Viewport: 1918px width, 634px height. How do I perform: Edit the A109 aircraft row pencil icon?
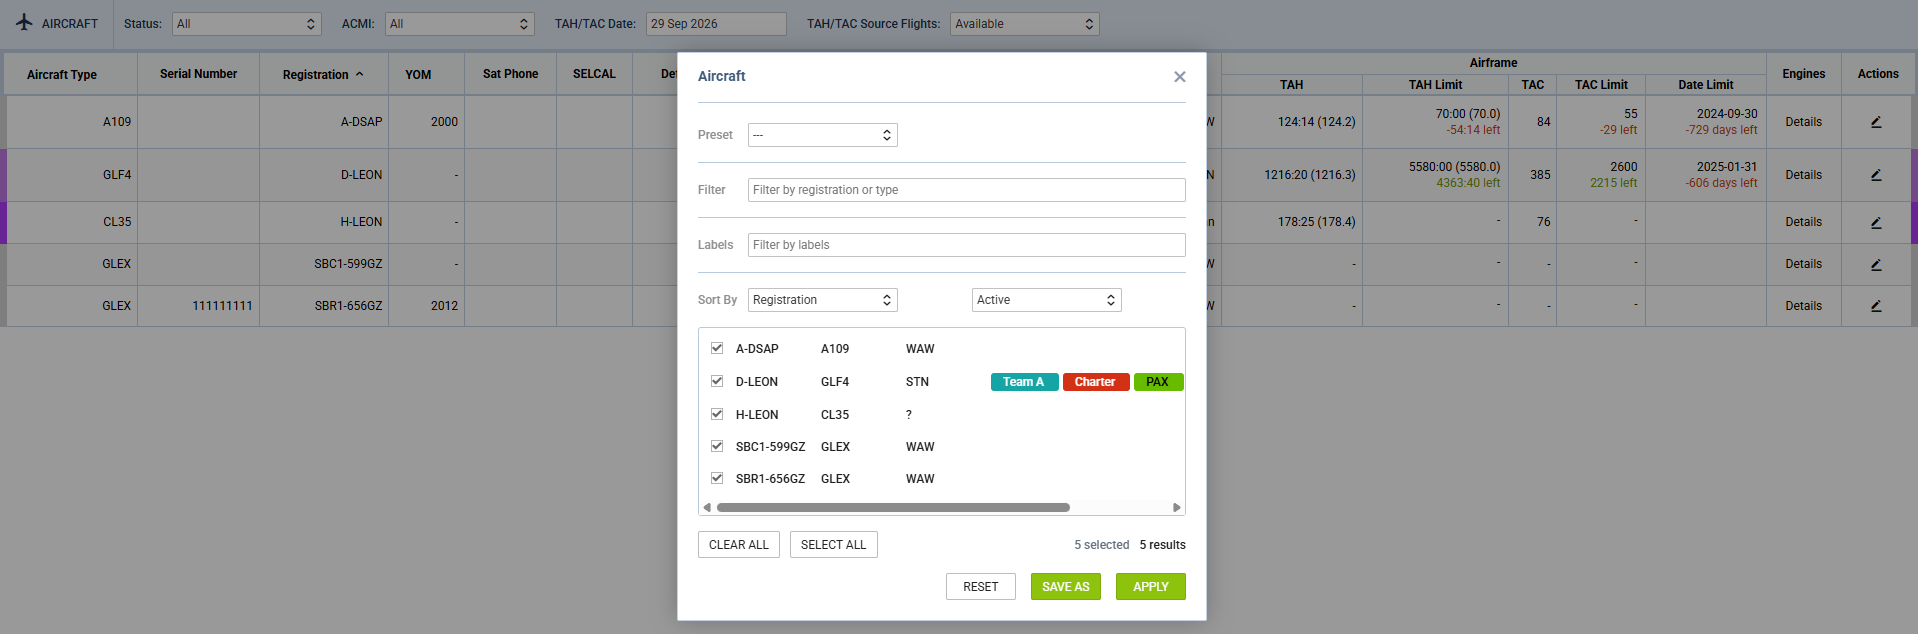point(1876,122)
